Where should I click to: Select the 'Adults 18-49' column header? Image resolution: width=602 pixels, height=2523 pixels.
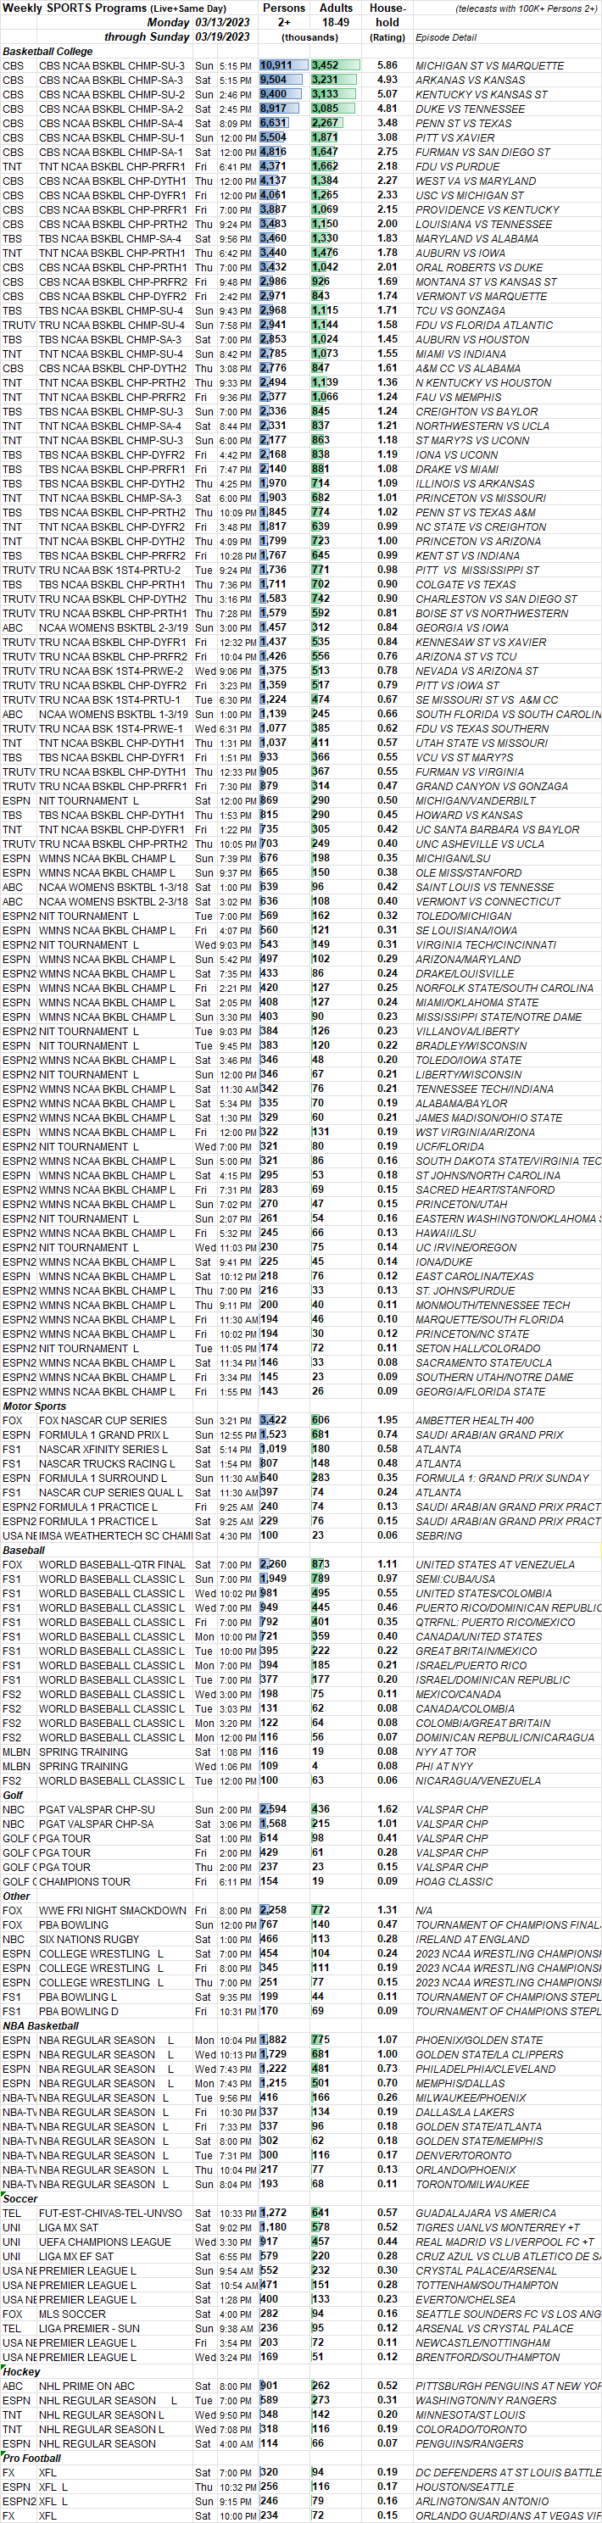(336, 15)
